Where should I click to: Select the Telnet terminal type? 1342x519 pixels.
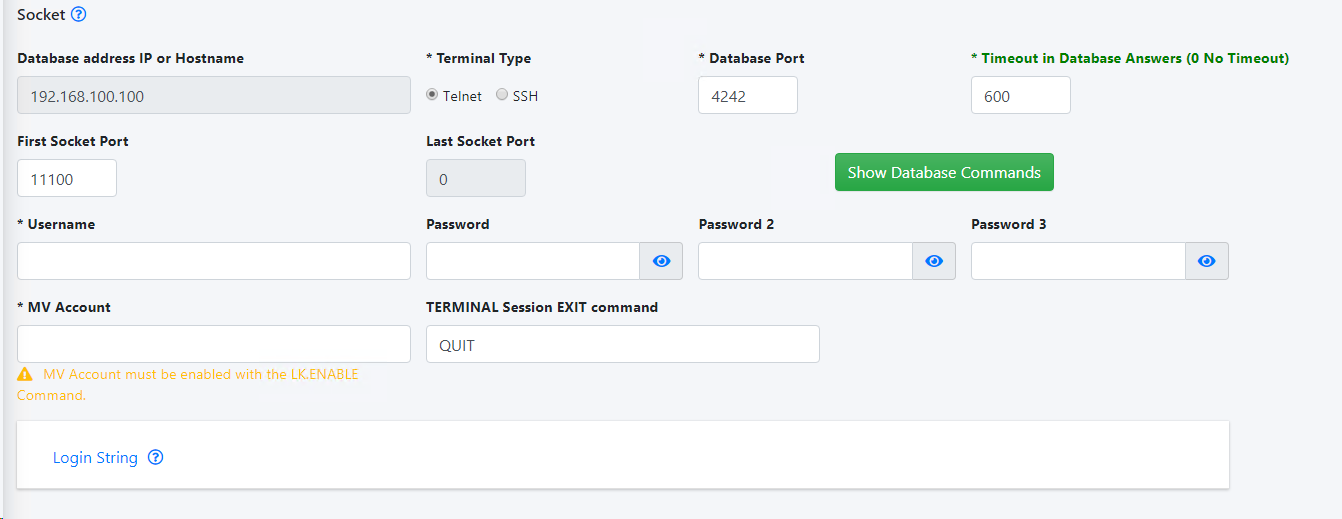(432, 95)
